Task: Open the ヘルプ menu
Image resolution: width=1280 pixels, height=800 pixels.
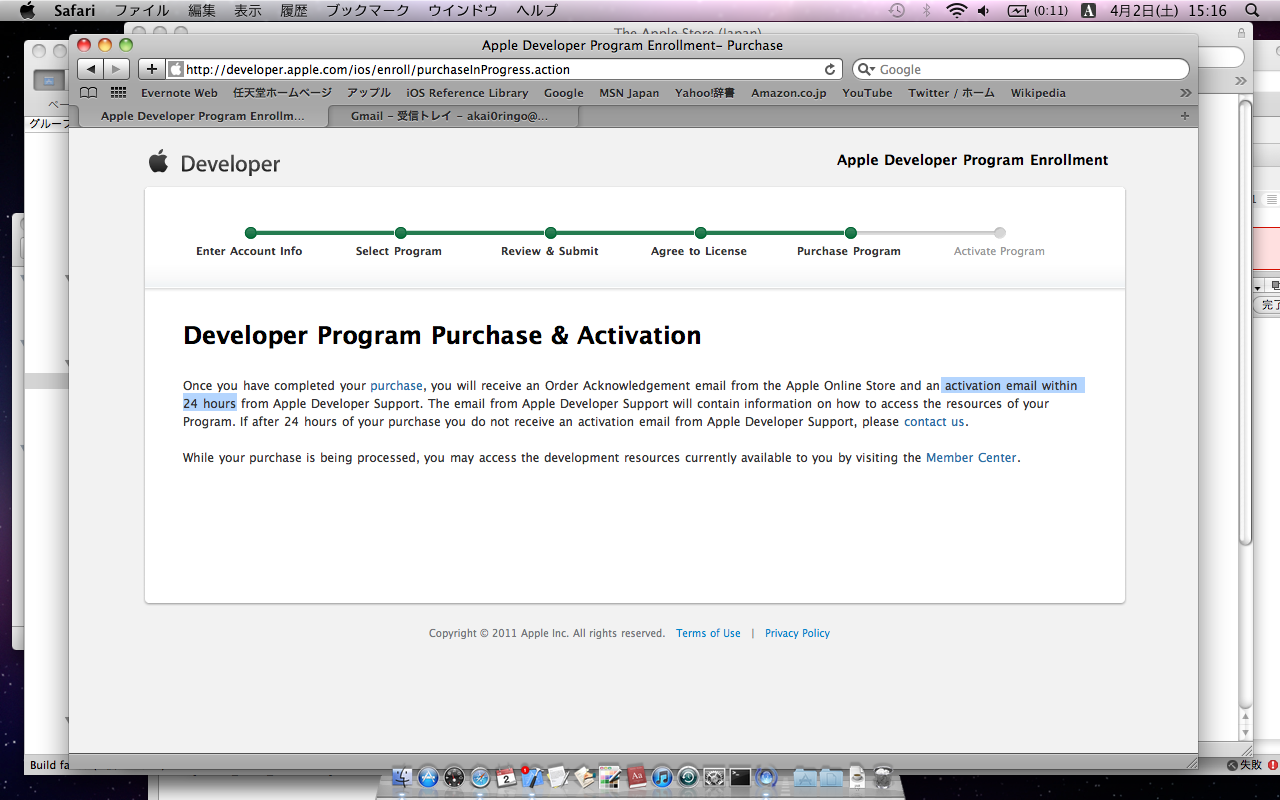Action: pos(537,10)
